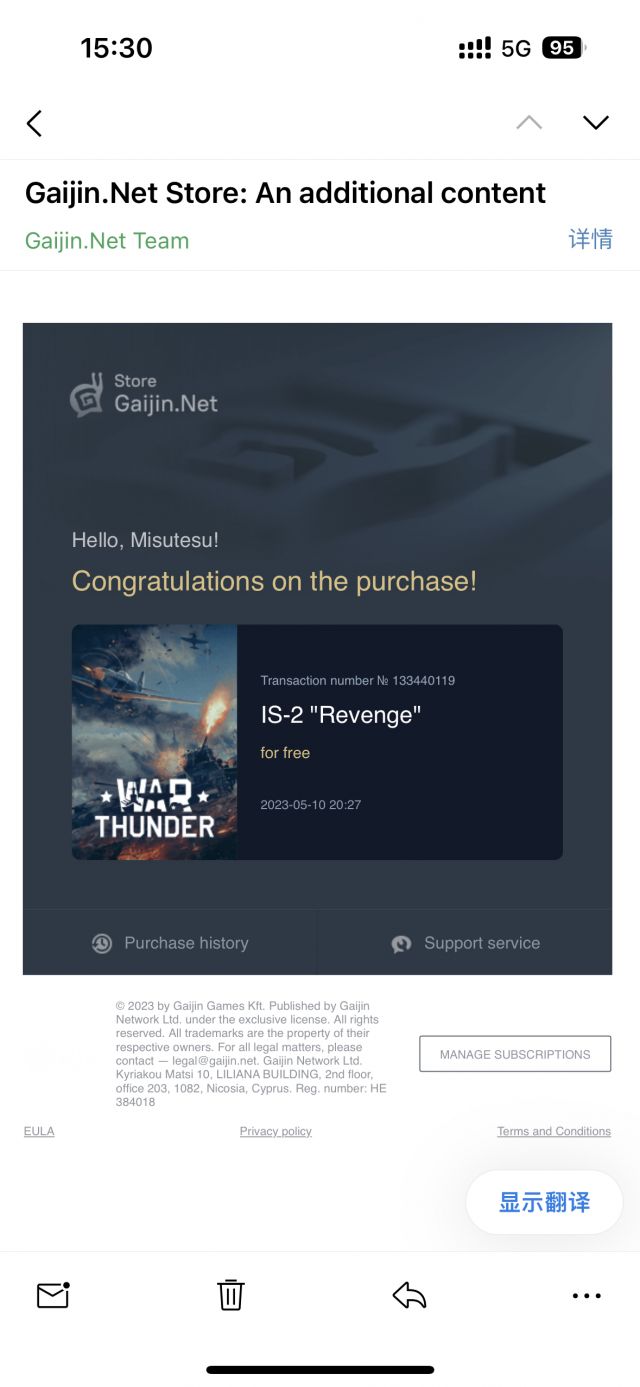The image size is (640, 1387).
Task: Open 详情 sender details
Action: (x=590, y=239)
